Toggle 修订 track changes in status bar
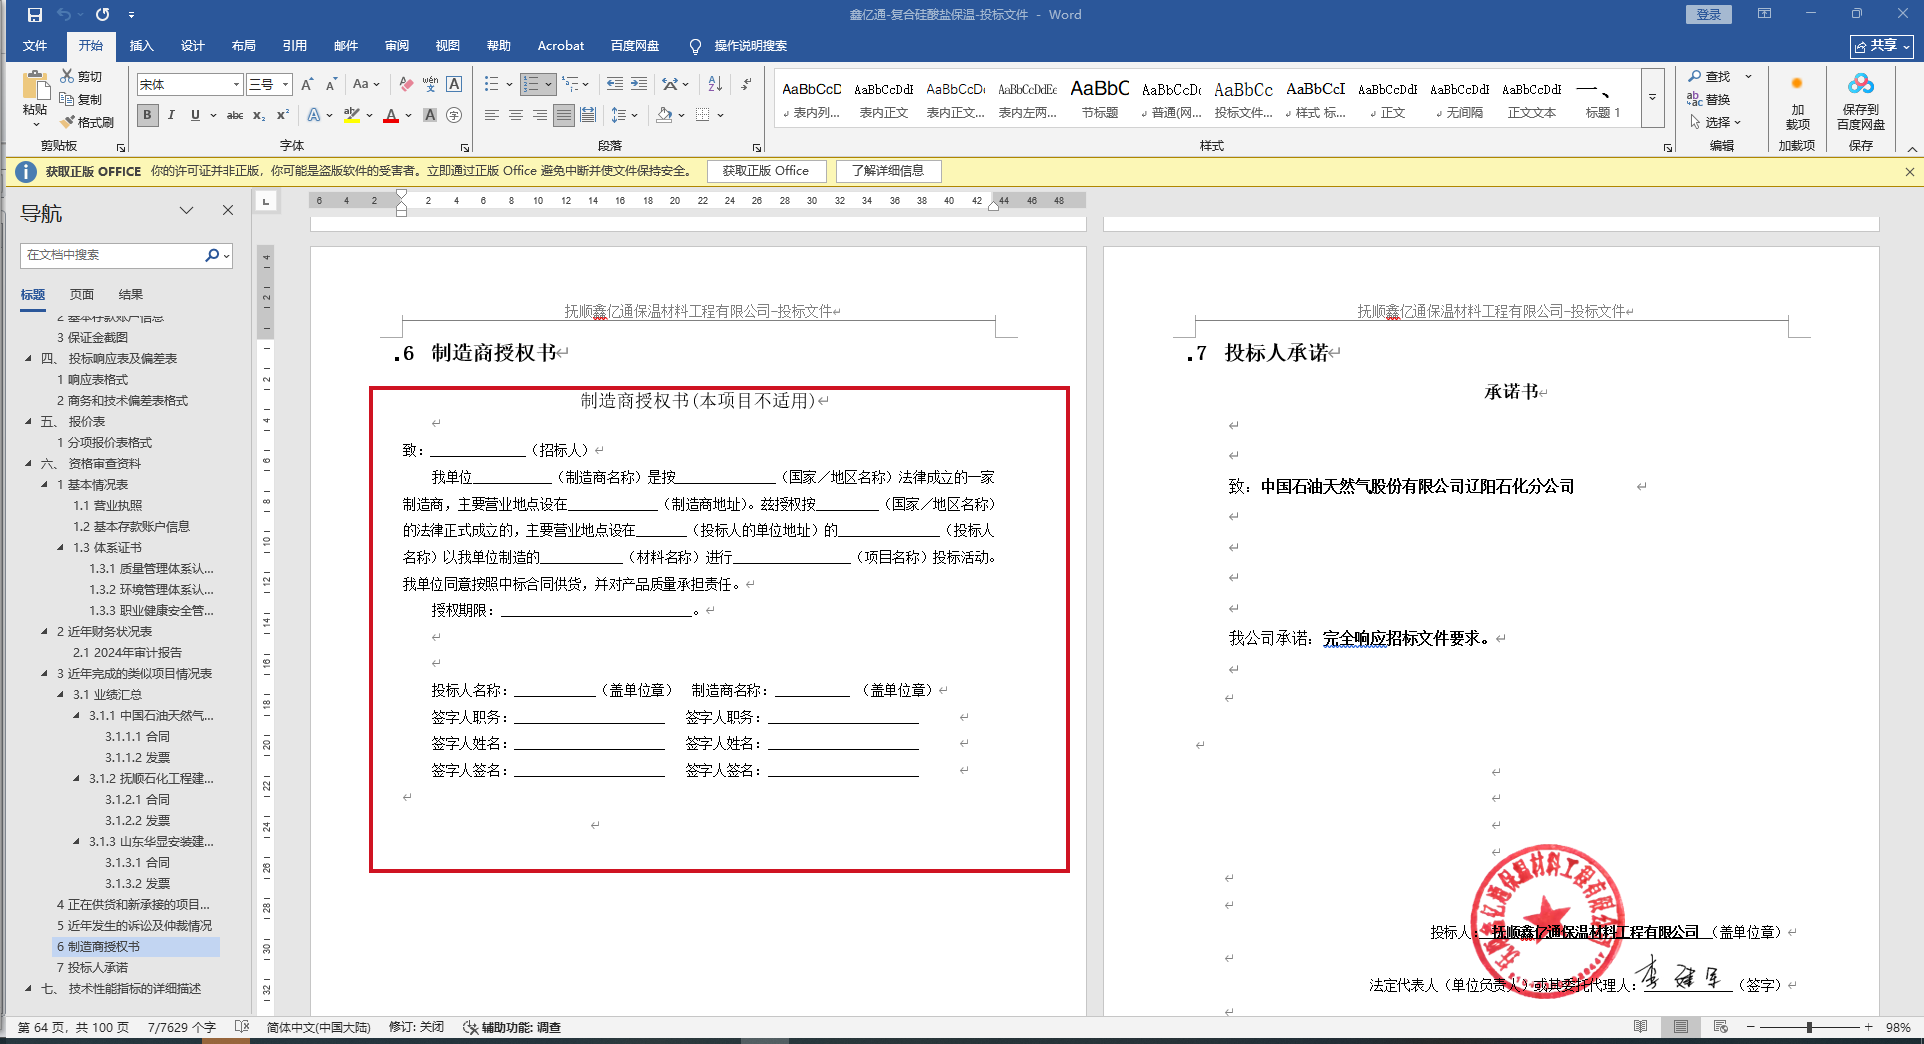Image resolution: width=1924 pixels, height=1044 pixels. pyautogui.click(x=416, y=1027)
